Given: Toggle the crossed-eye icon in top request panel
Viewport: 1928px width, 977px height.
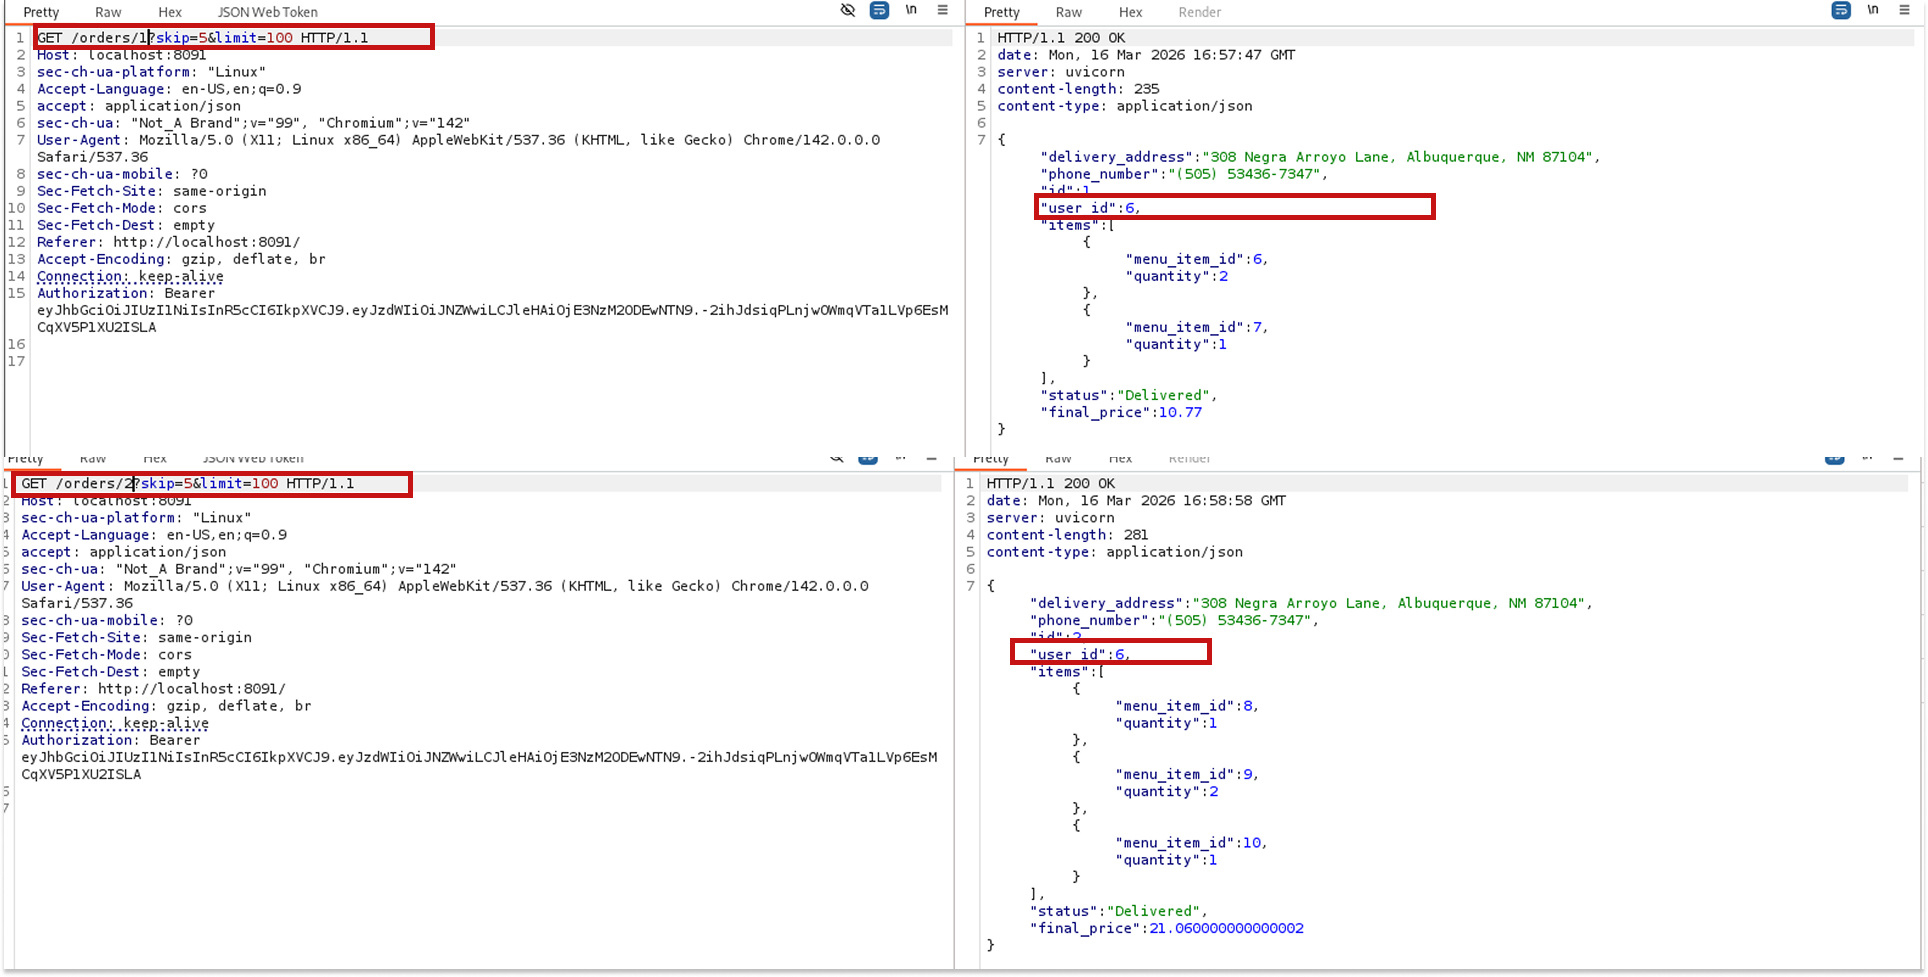Looking at the screenshot, I should [848, 11].
